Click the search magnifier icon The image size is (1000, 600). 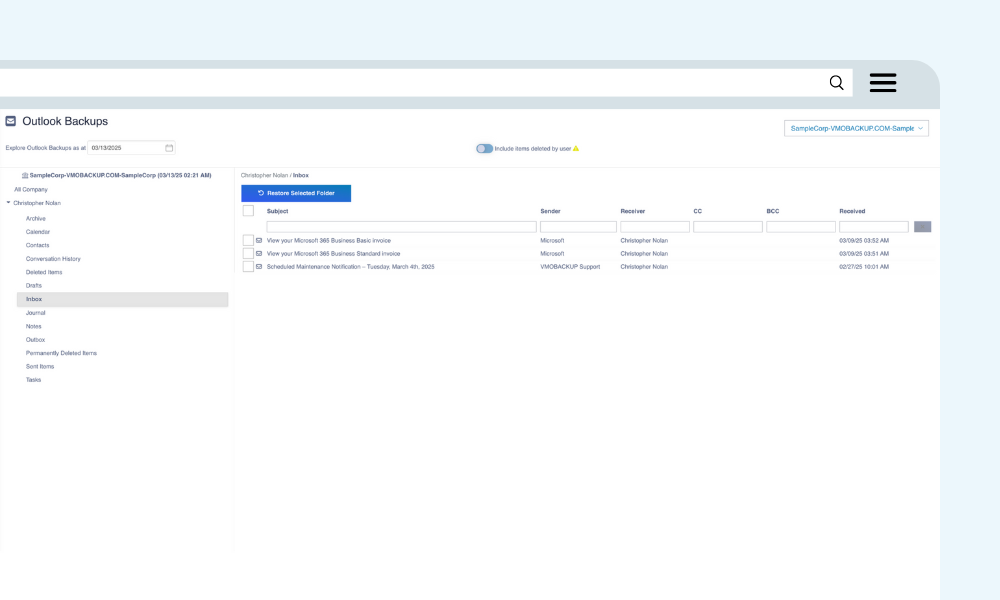pyautogui.click(x=836, y=83)
